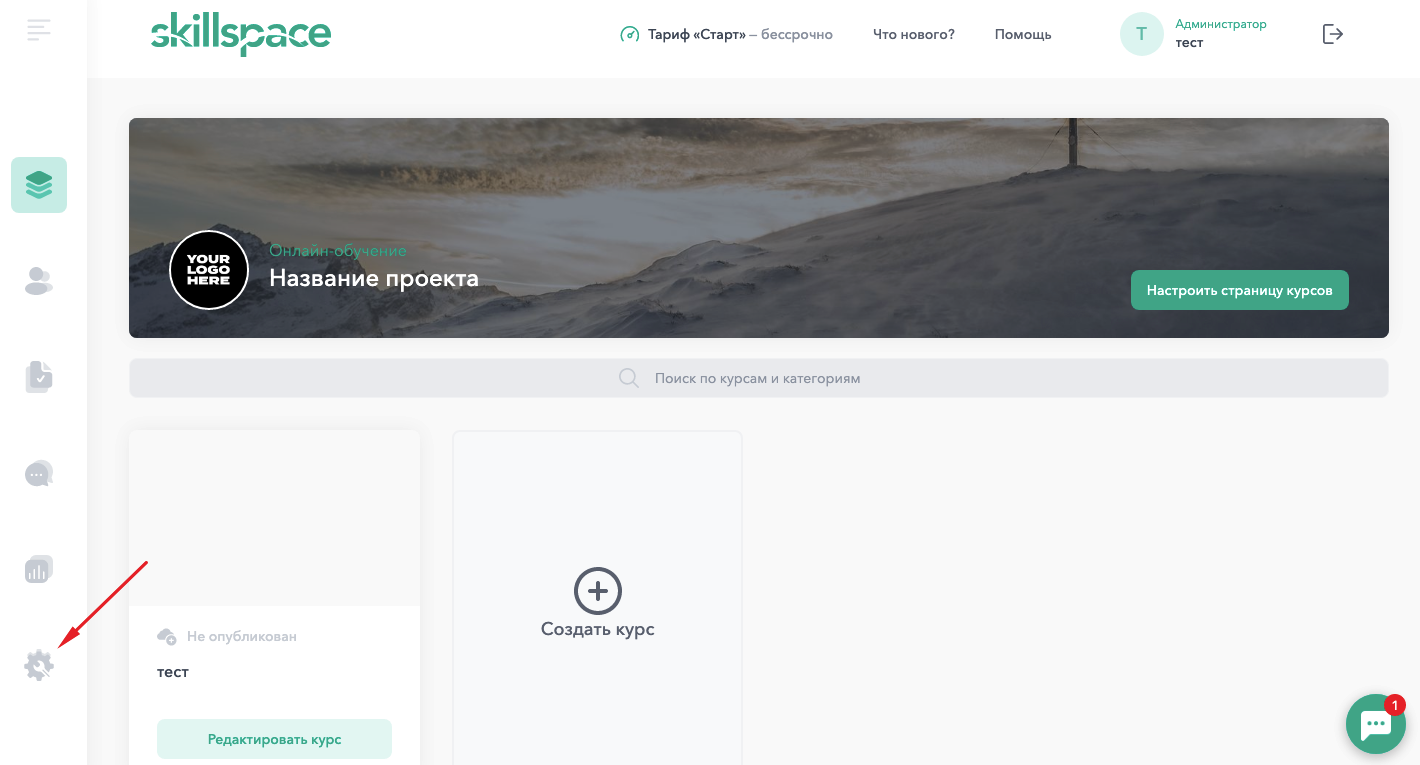The width and height of the screenshot is (1420, 765).
Task: Click the 'Создать курс' card label
Action: coord(598,629)
